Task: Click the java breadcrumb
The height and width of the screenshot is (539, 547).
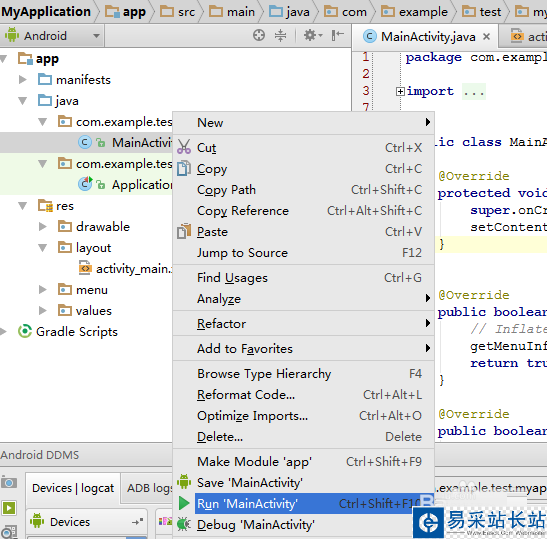Action: tap(290, 12)
